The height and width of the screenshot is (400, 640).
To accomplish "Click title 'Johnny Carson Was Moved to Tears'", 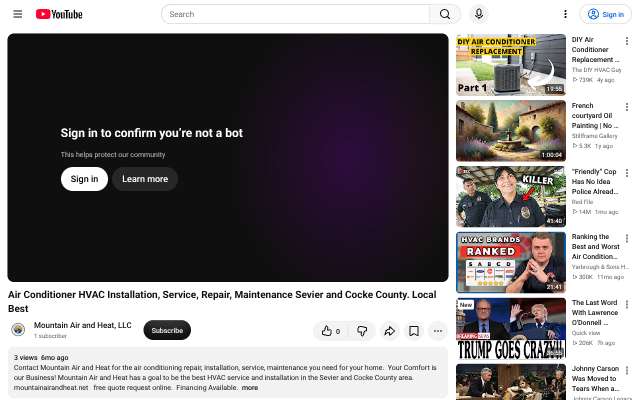I will 595,379.
